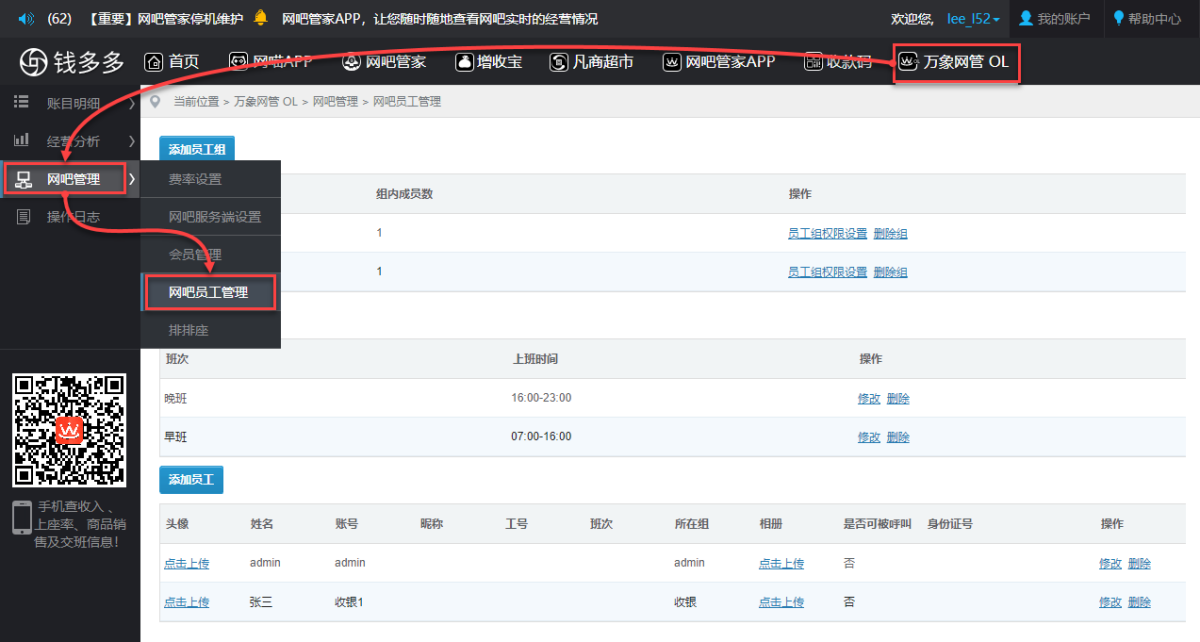Click the 钱多多 logo
Screen dimensions: 1200x642
[72, 62]
